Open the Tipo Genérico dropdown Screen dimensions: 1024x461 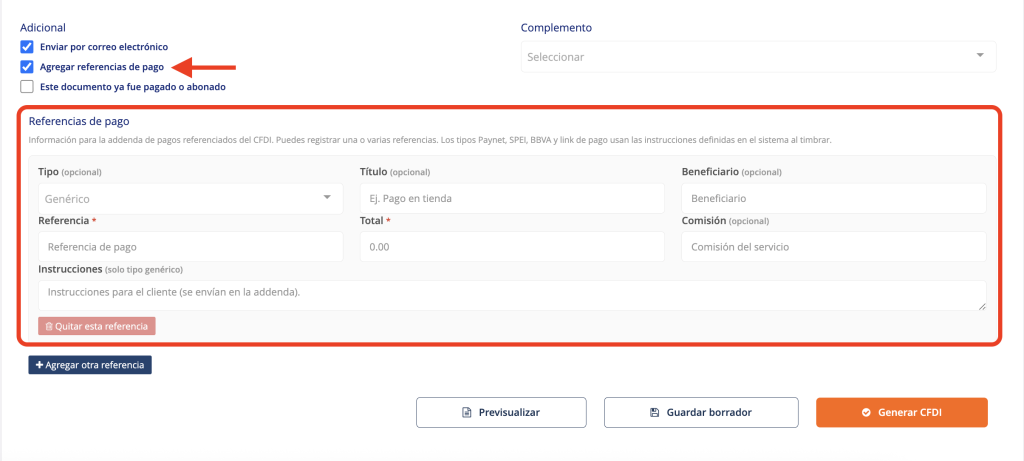(191, 199)
